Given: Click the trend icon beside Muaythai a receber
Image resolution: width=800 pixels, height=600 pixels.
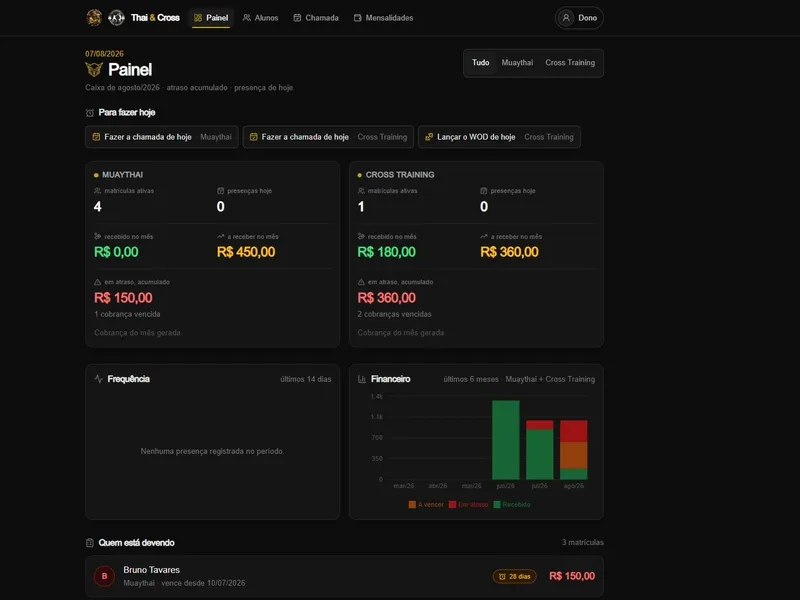Looking at the screenshot, I should (x=220, y=237).
